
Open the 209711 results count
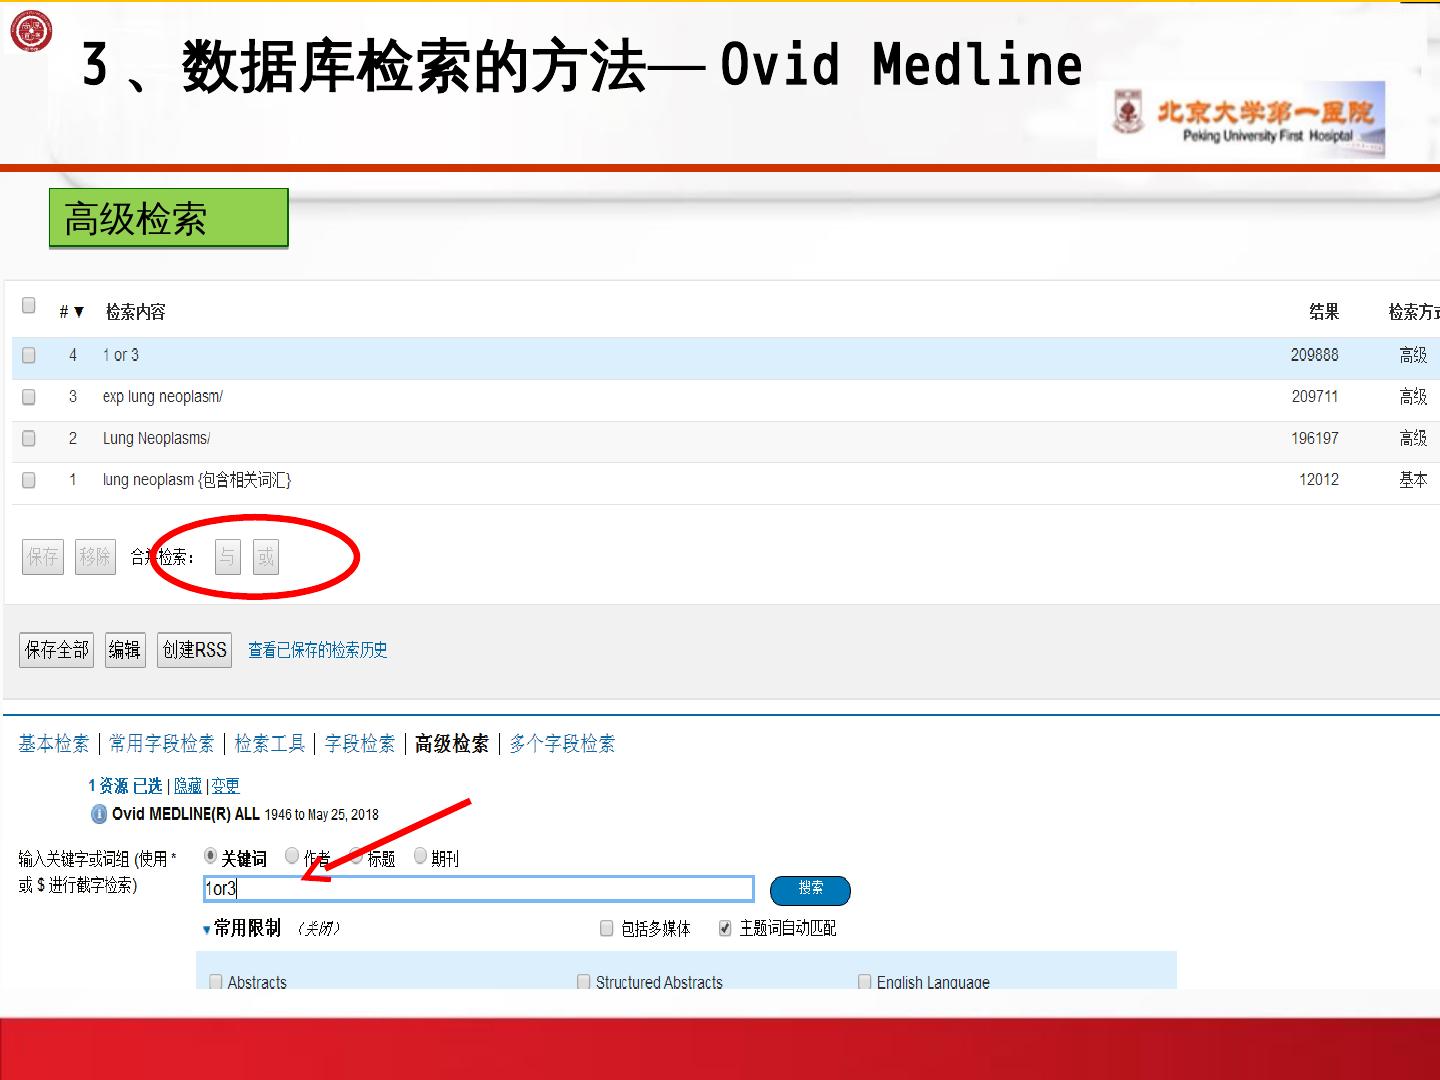[1315, 397]
